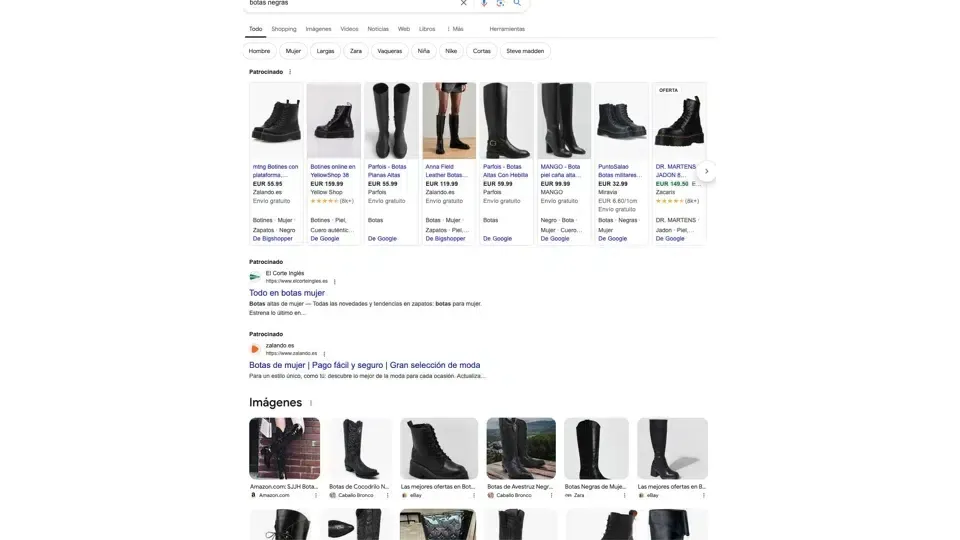Clear the search box with the X icon
This screenshot has width=960, height=540.
[x=463, y=3]
